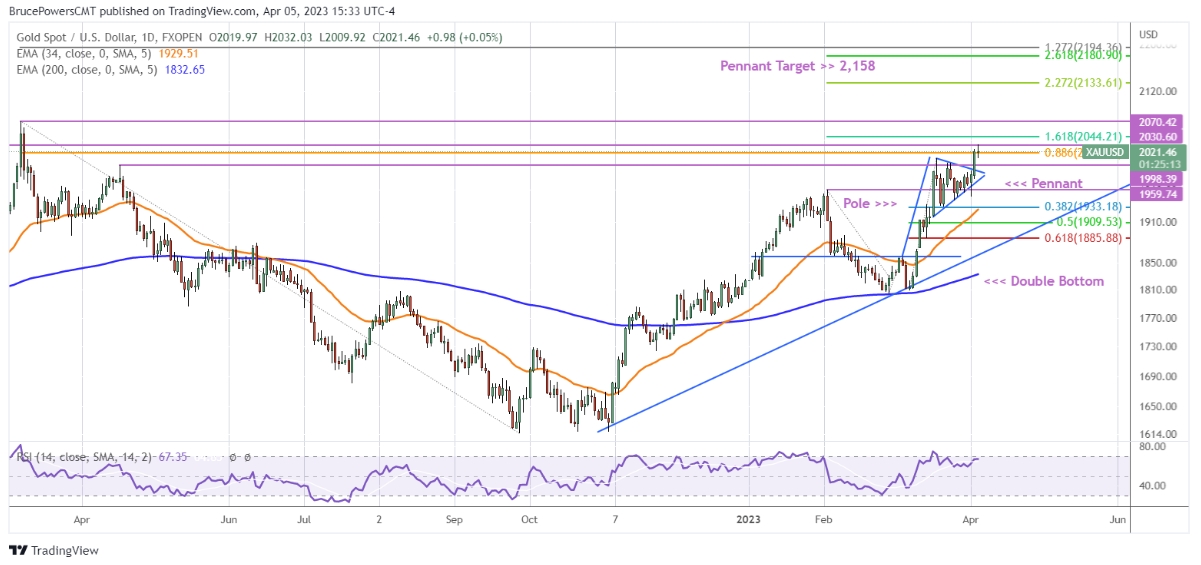
Task: Select the EMA 200 indicator legend
Action: tap(93, 70)
